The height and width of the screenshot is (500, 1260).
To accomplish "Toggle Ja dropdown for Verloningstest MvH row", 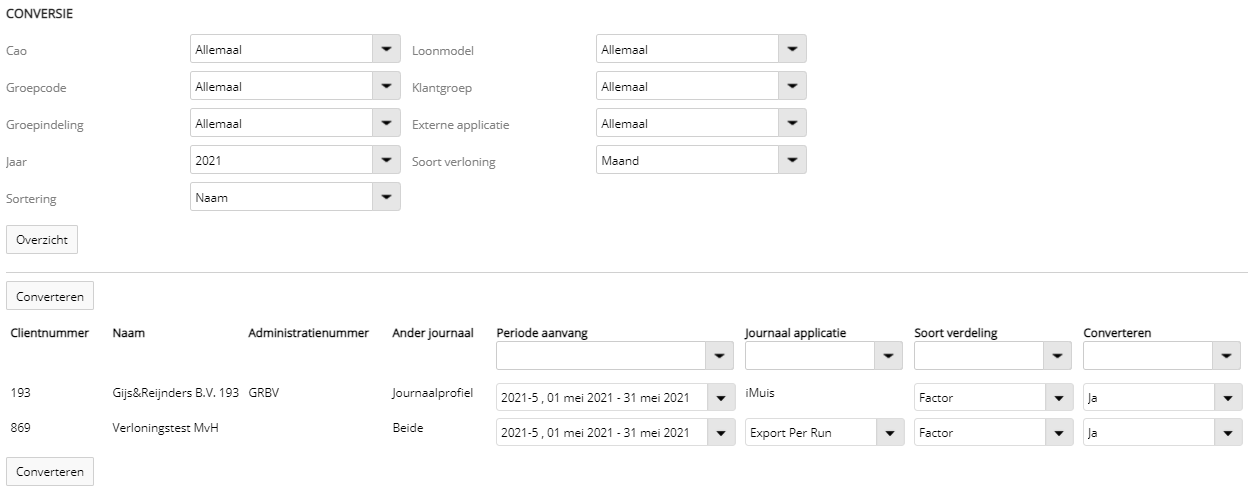I will tap(1162, 432).
